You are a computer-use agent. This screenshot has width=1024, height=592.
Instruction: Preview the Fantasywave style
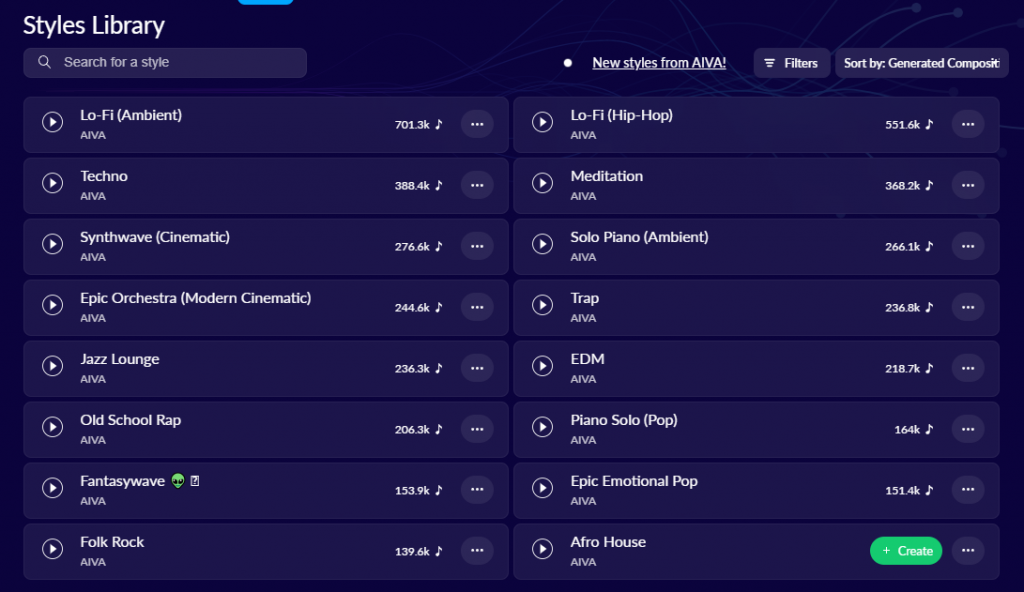point(52,488)
